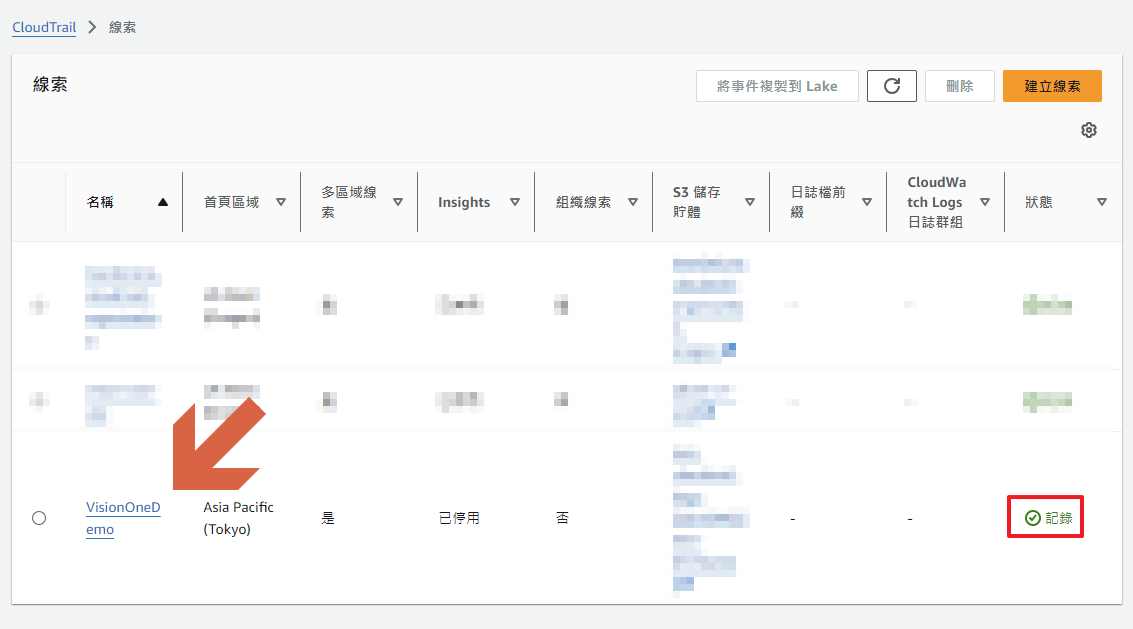Open CloudTrail breadcrumb link
Image resolution: width=1133 pixels, height=629 pixels.
[x=44, y=27]
